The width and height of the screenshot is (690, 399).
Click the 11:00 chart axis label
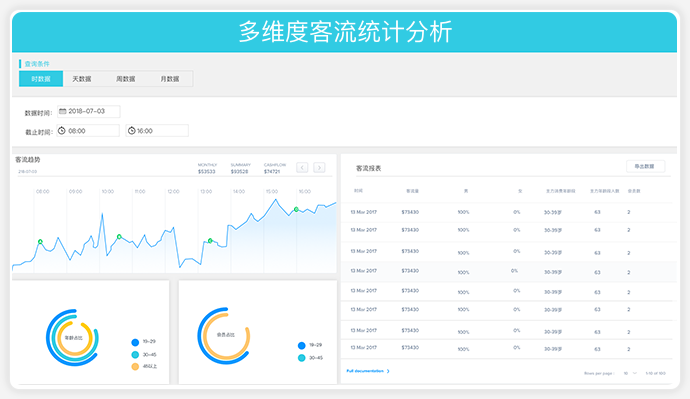pos(140,191)
